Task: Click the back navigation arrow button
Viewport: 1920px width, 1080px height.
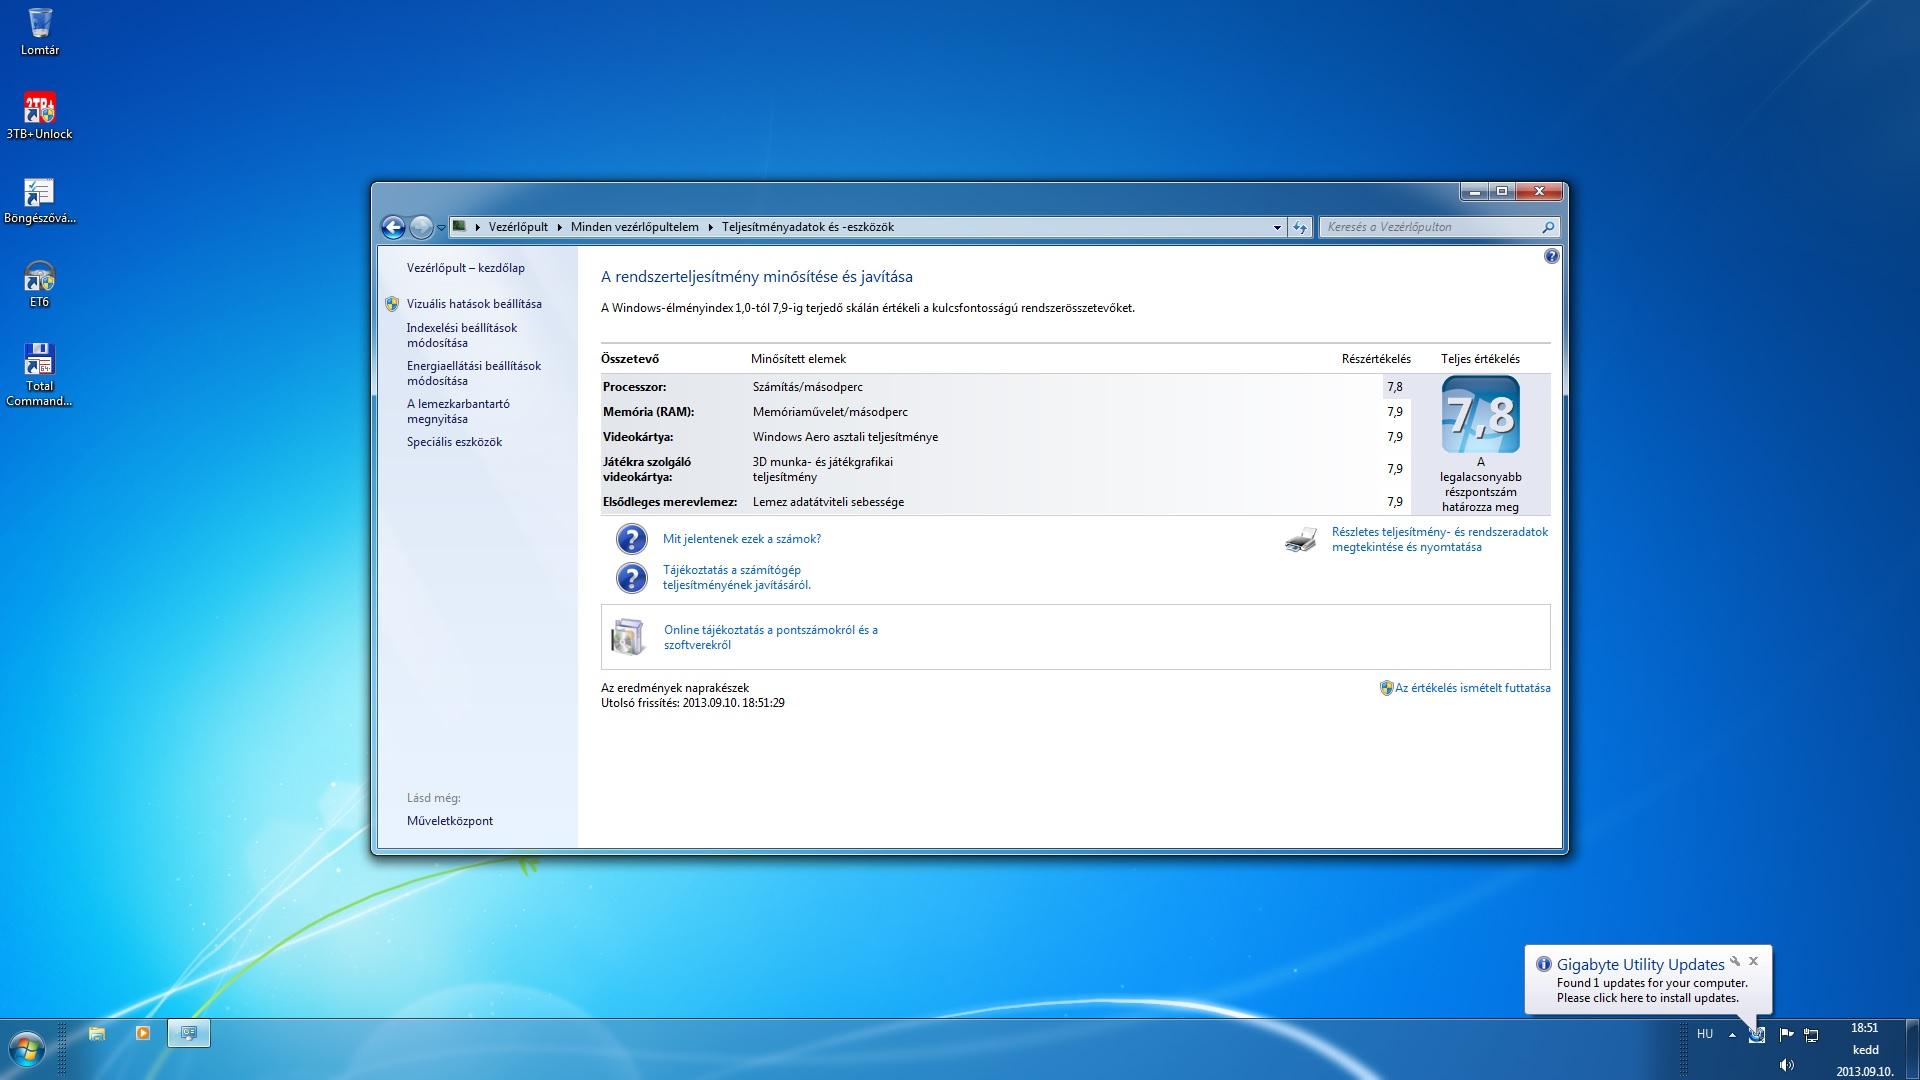Action: click(393, 227)
